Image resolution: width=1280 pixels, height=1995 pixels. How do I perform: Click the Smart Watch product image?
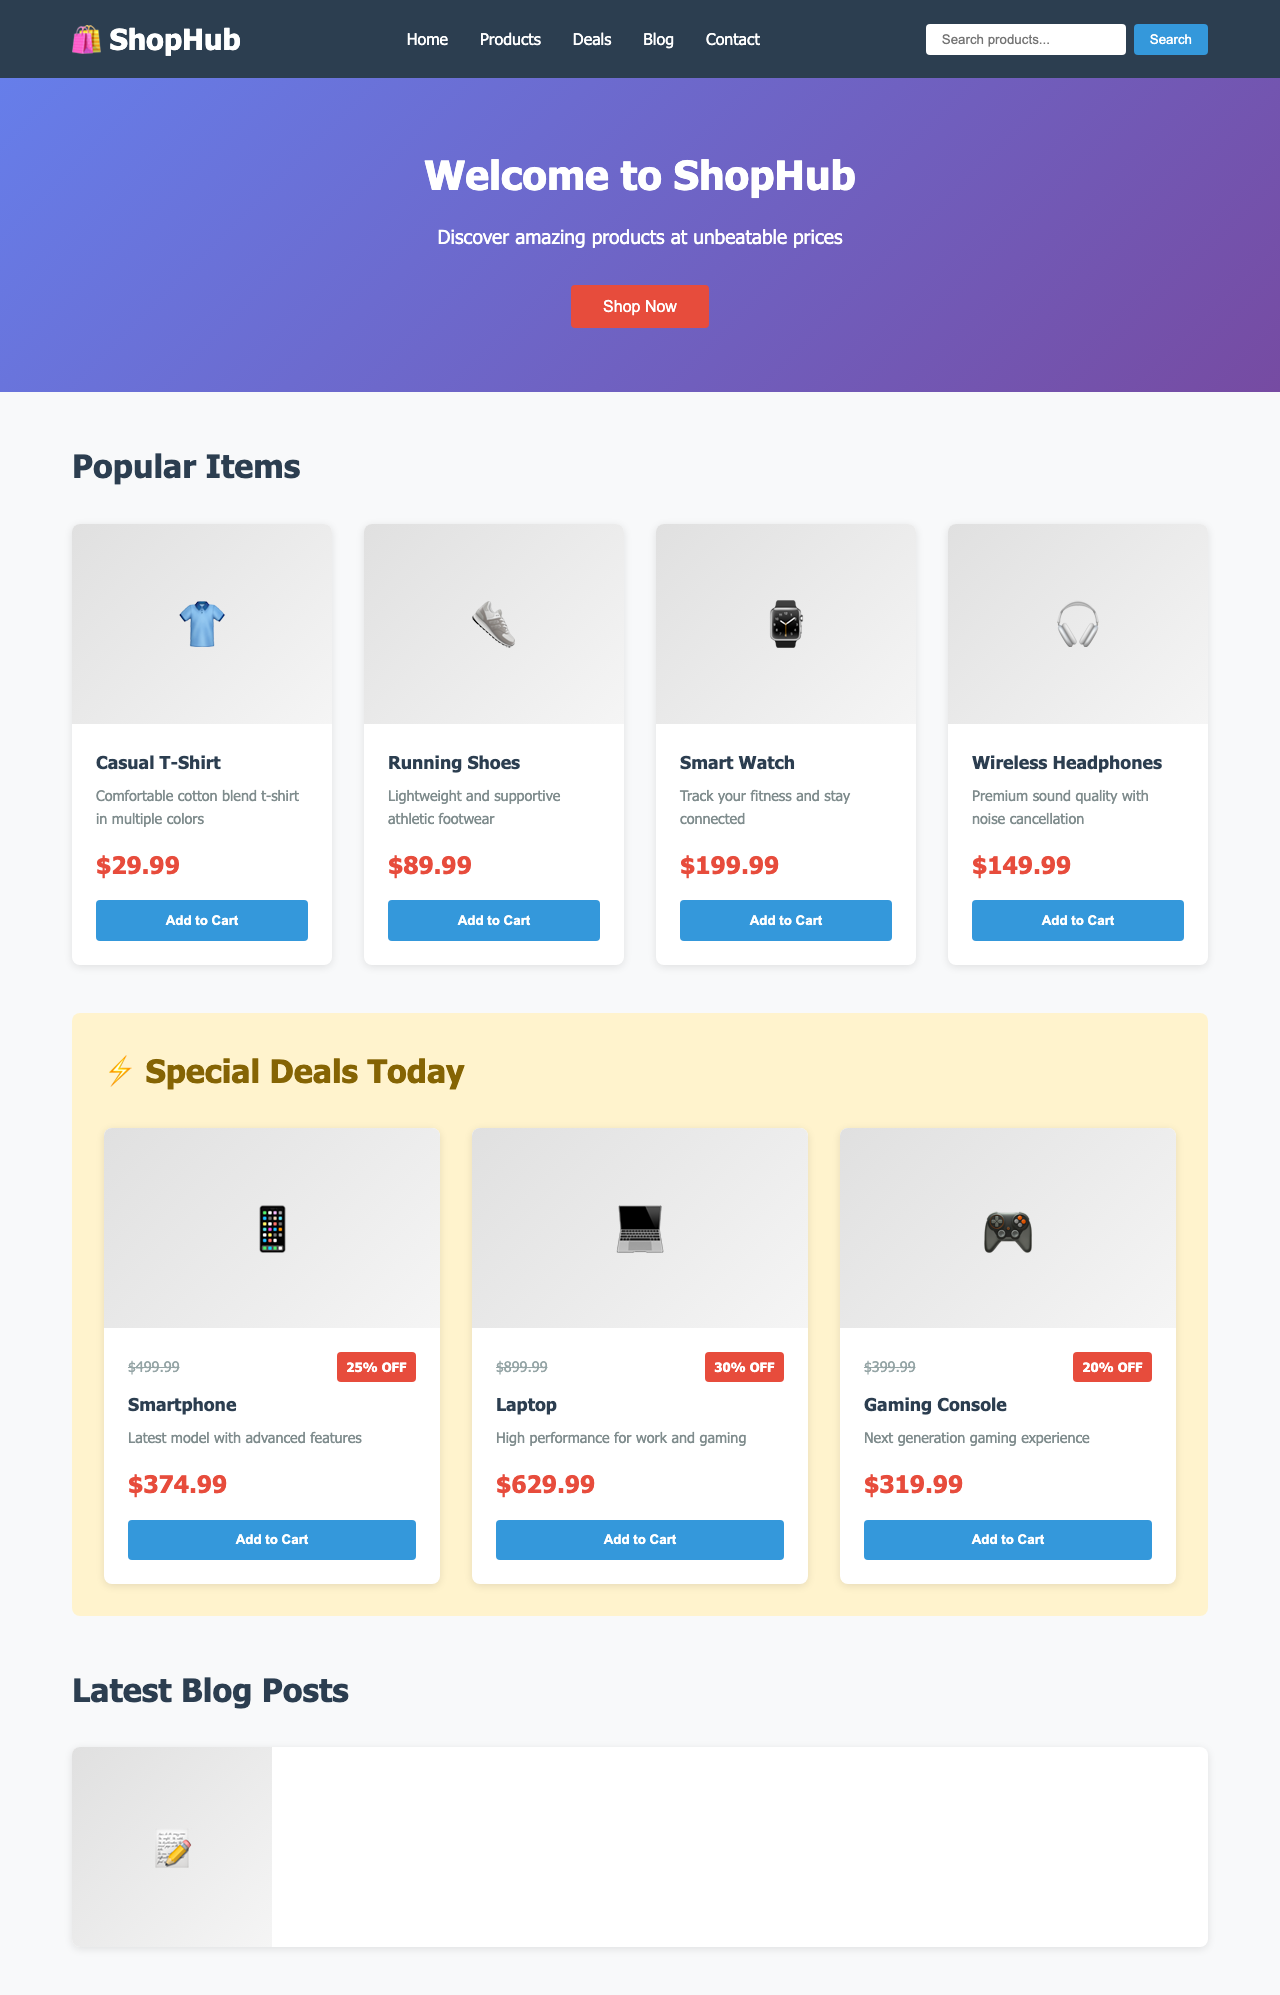[786, 622]
